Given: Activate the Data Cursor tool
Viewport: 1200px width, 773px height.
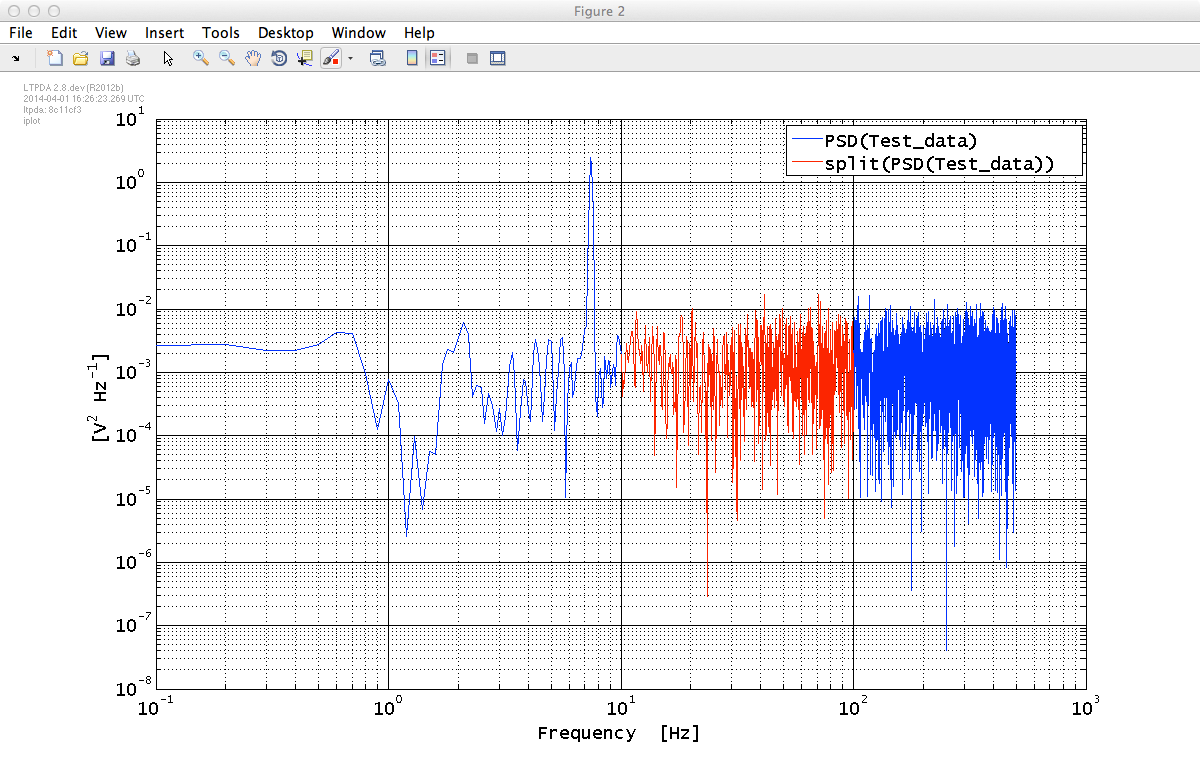Looking at the screenshot, I should click(x=305, y=59).
